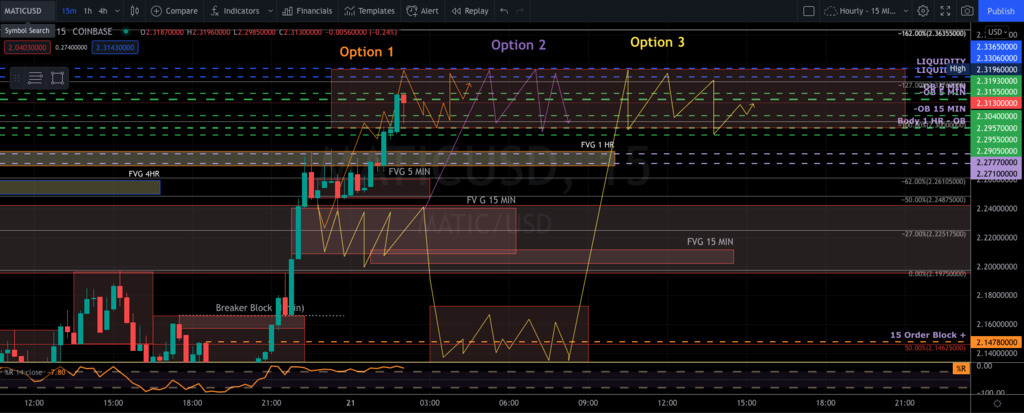
Task: Click the undo arrow in the toolbar
Action: [x=504, y=11]
